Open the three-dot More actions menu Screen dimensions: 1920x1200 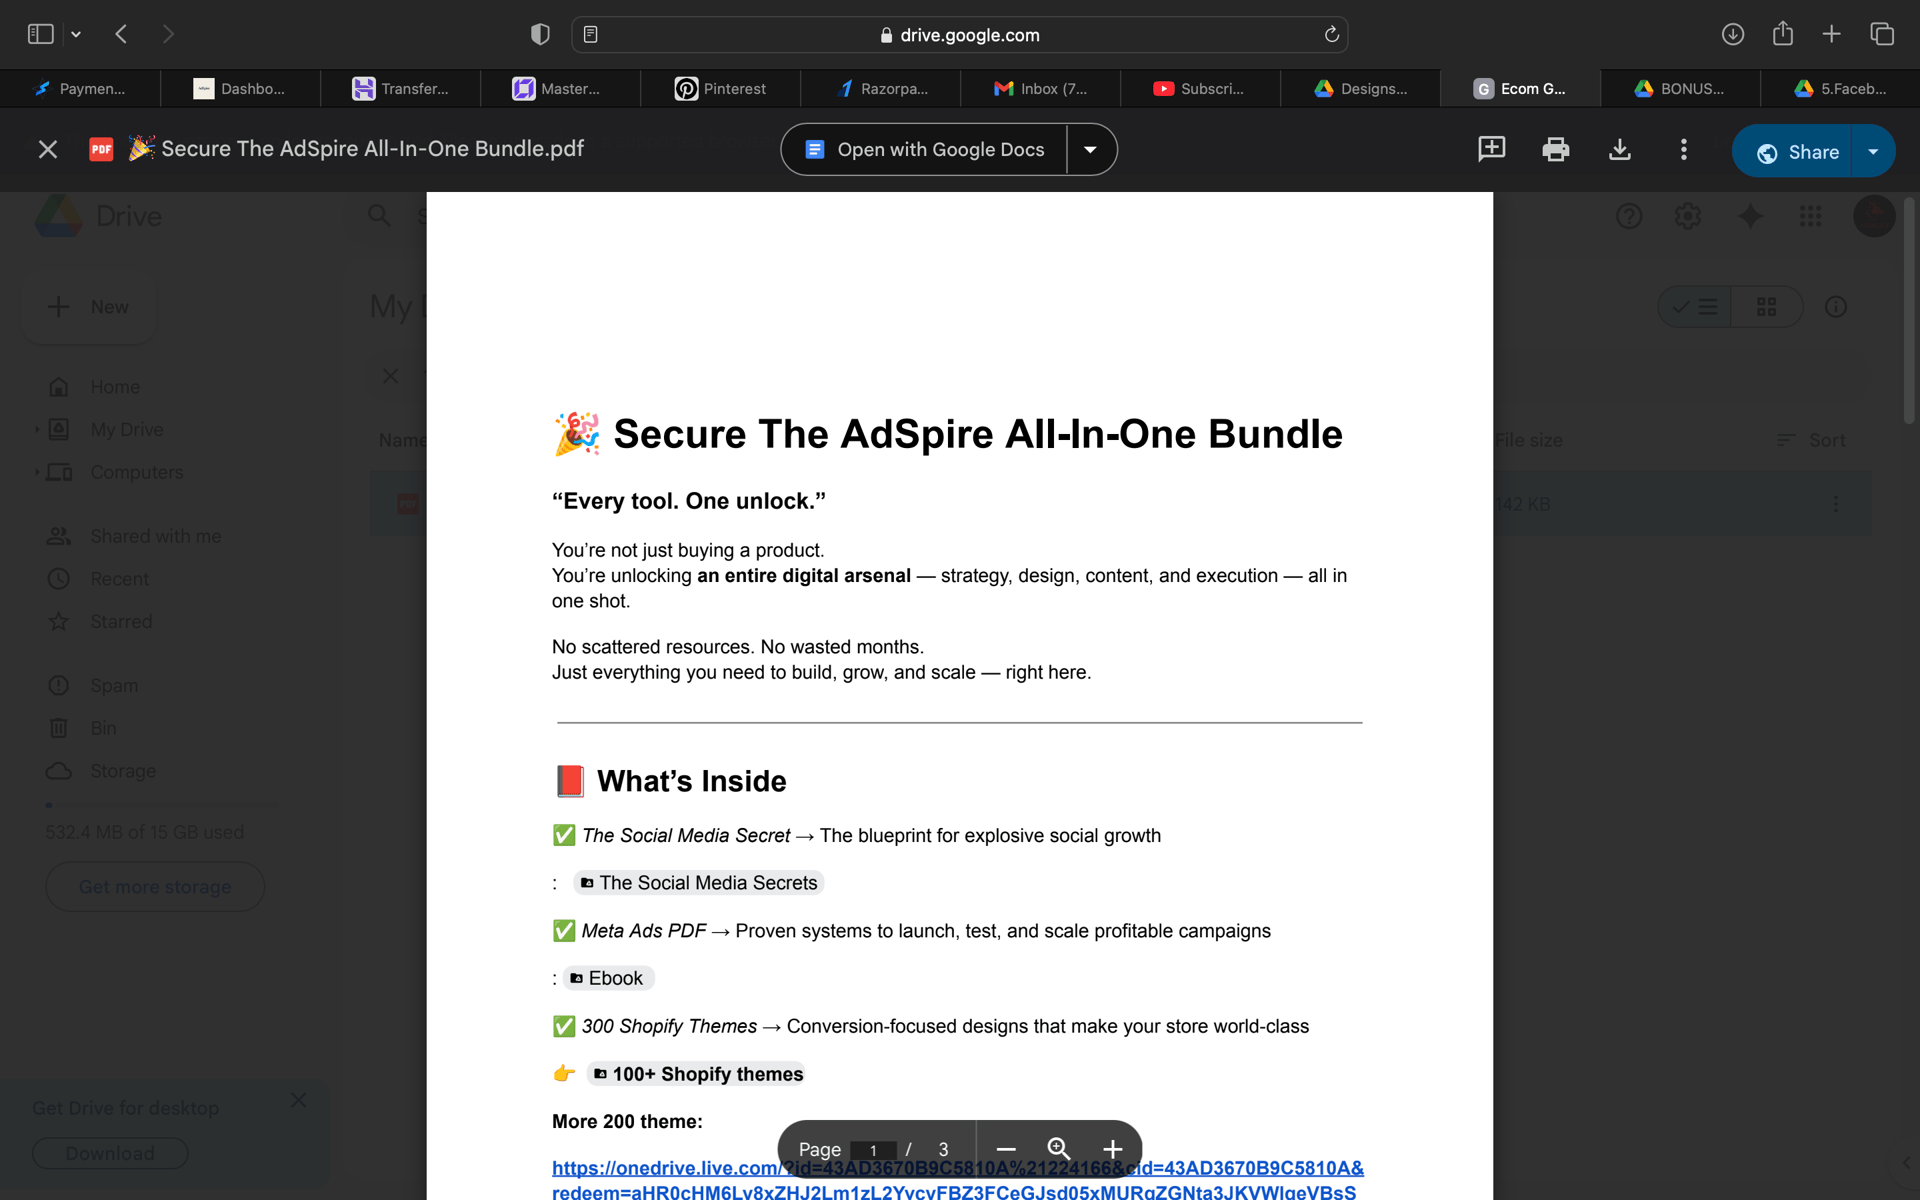click(1683, 150)
